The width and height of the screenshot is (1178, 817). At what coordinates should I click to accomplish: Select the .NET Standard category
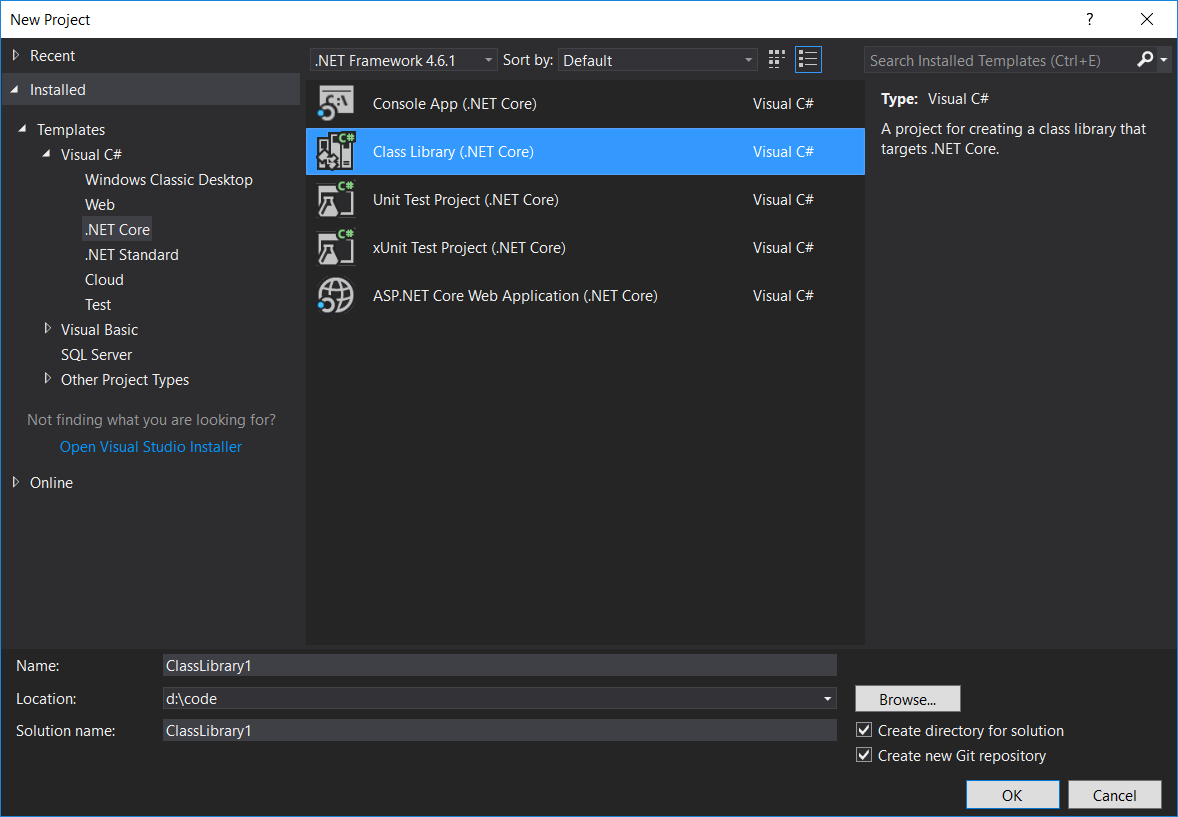point(131,254)
